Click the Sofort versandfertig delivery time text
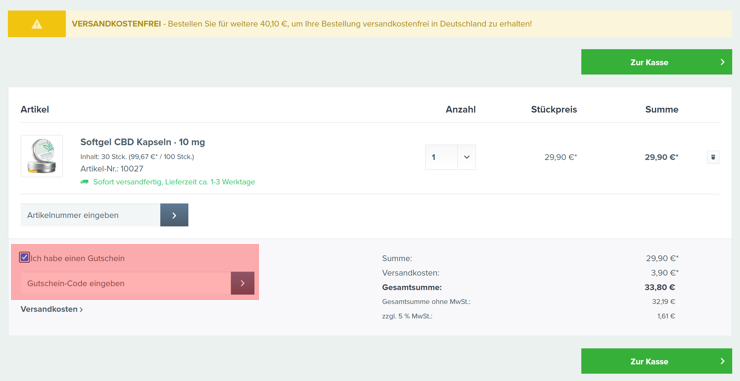 pos(174,182)
